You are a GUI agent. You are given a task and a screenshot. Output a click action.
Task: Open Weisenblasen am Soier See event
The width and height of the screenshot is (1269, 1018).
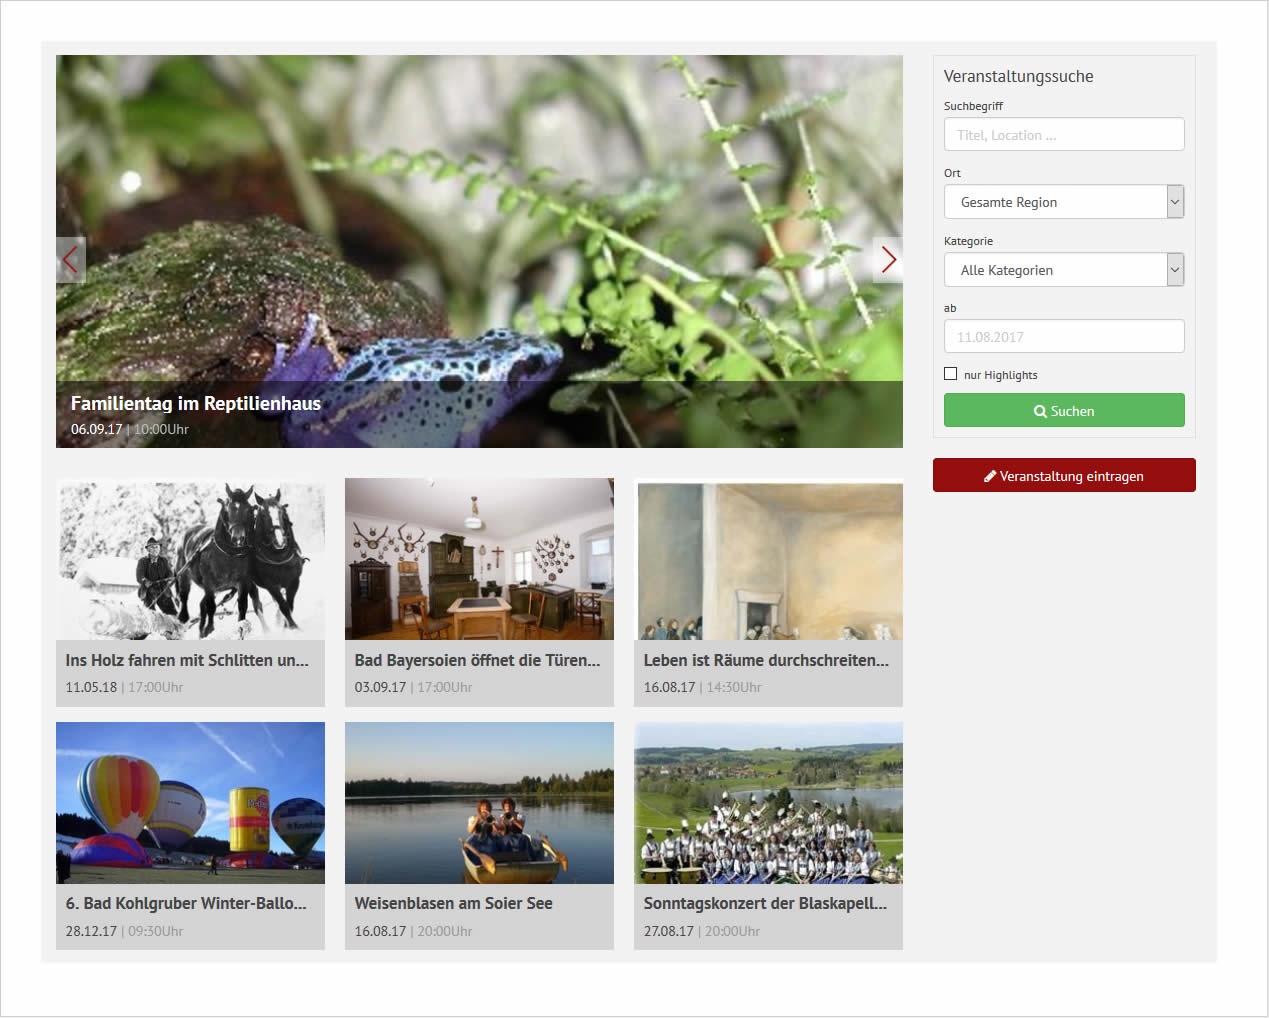[453, 903]
